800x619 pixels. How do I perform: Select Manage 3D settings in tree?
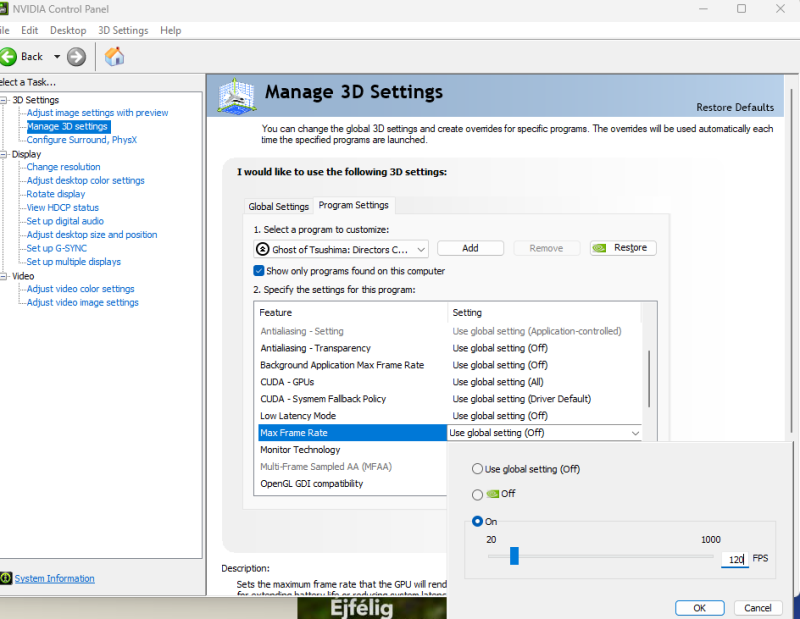(x=67, y=126)
